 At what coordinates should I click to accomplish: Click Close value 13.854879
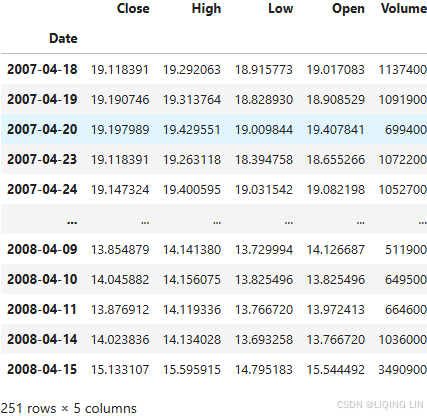click(120, 250)
